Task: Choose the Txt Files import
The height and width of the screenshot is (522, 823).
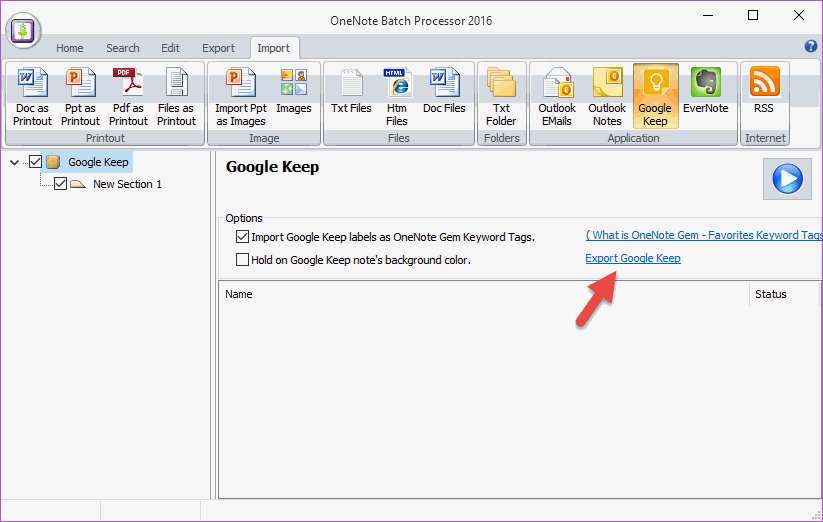Action: pyautogui.click(x=351, y=90)
